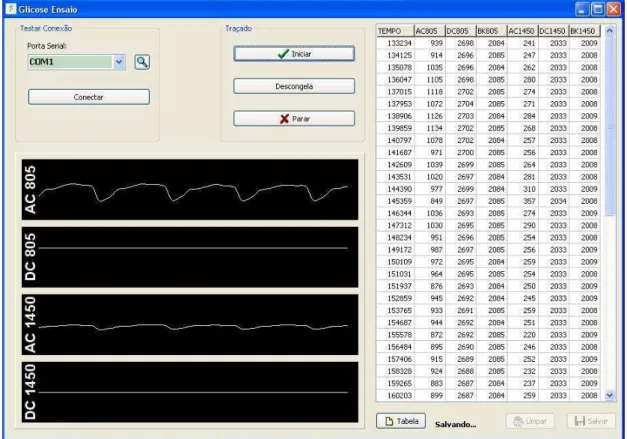Select the BK1450 column header
The width and height of the screenshot is (627, 439).
point(585,31)
